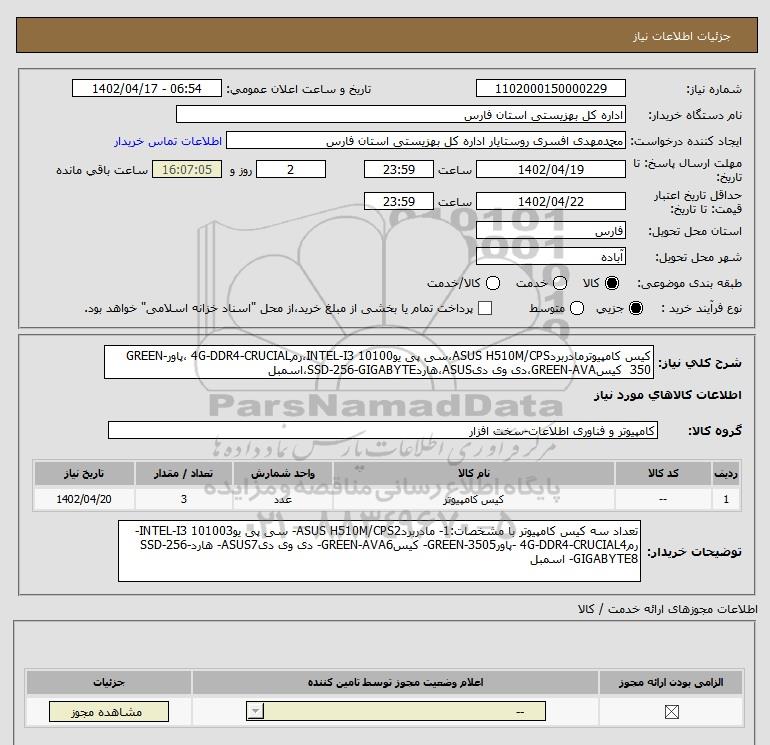Click the مشاهده مجوز button
This screenshot has width=770, height=745.
pos(109,712)
